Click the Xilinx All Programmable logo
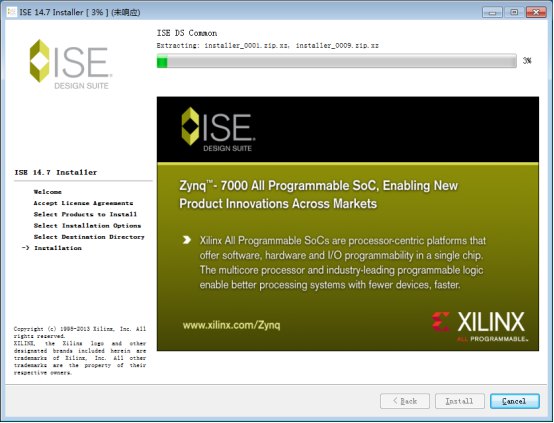This screenshot has height=423, width=554. 480,326
